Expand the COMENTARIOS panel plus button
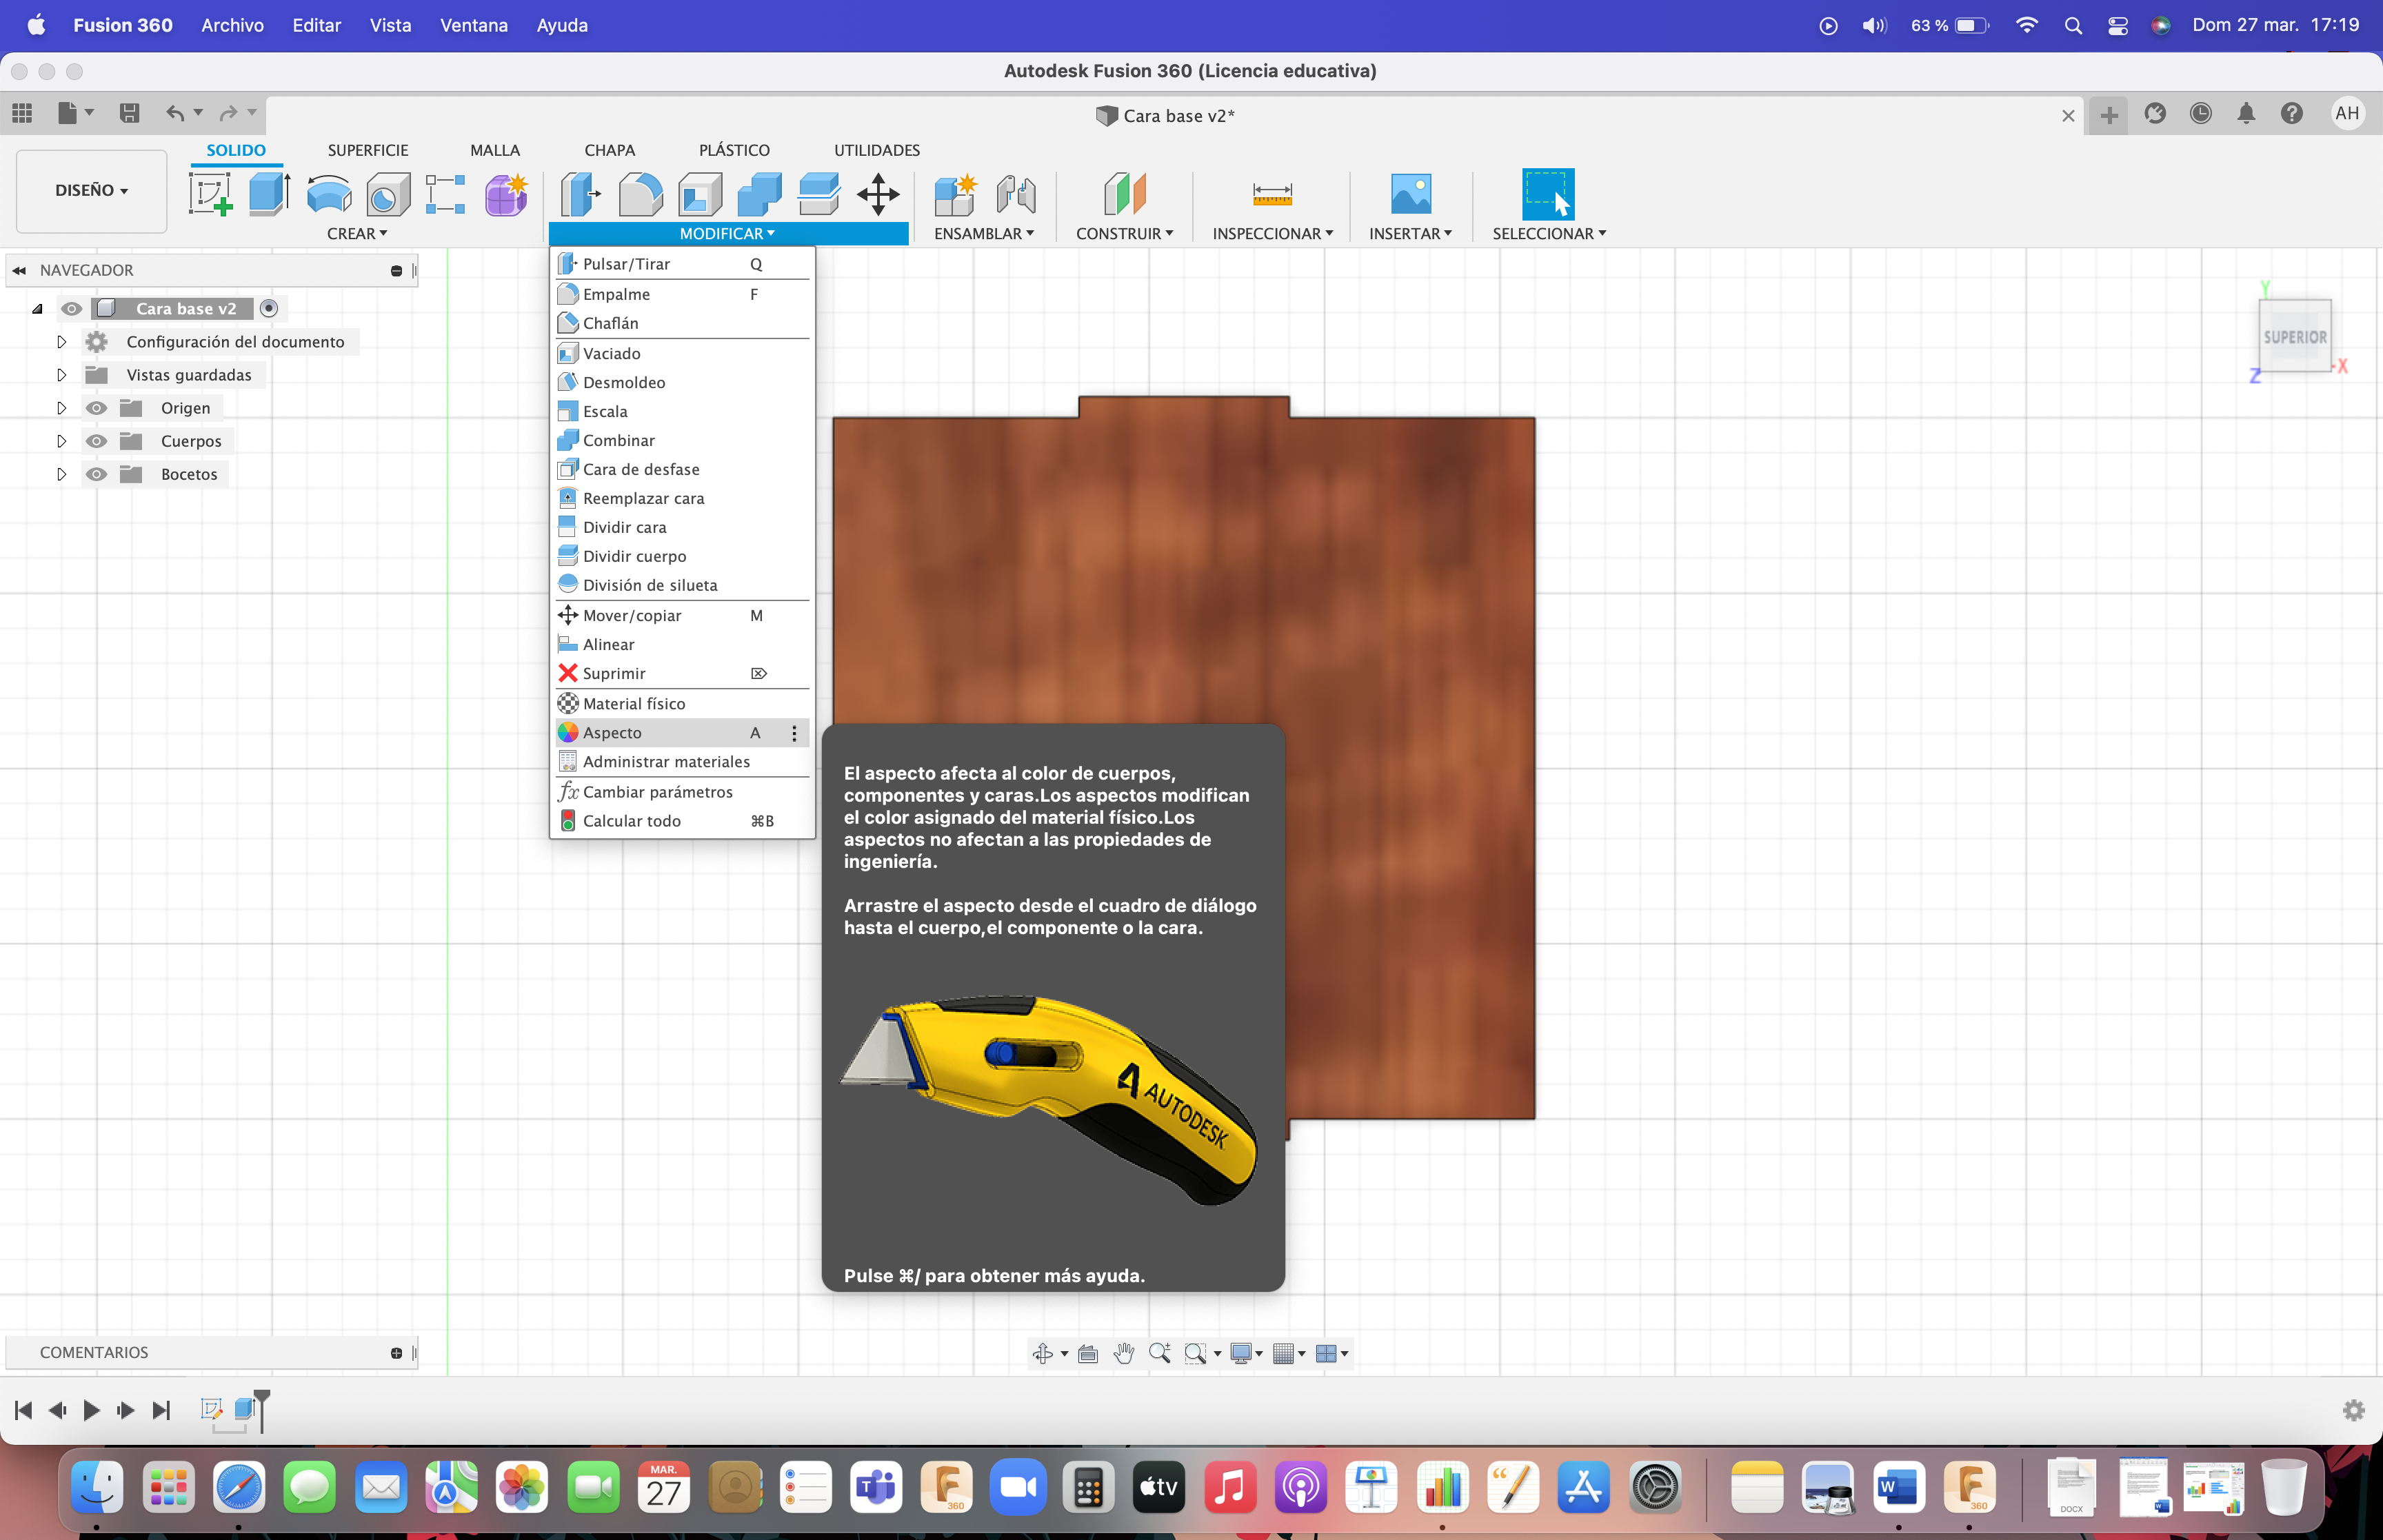The image size is (2383, 1540). (x=396, y=1353)
